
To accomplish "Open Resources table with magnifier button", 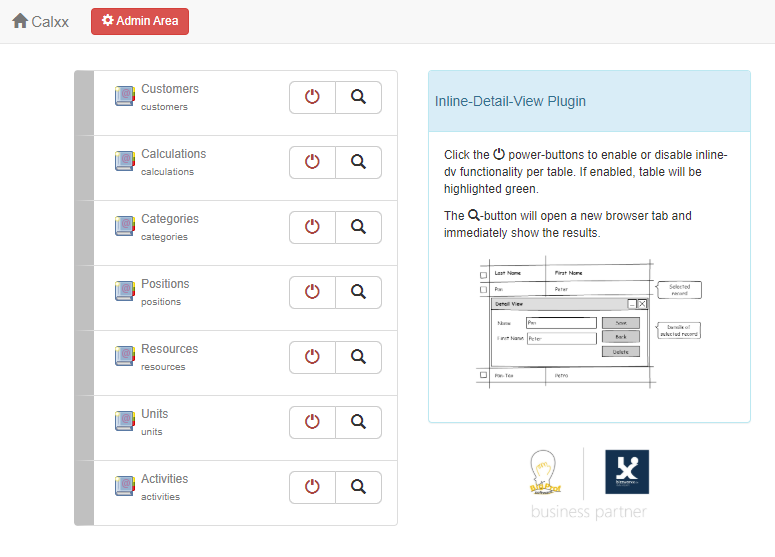I will [358, 357].
